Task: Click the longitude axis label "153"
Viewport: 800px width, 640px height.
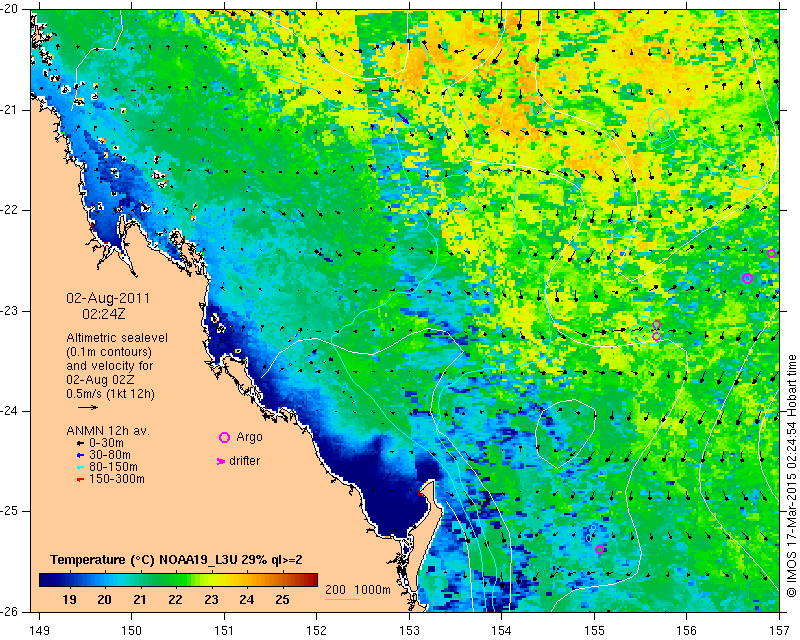Action: point(409,630)
